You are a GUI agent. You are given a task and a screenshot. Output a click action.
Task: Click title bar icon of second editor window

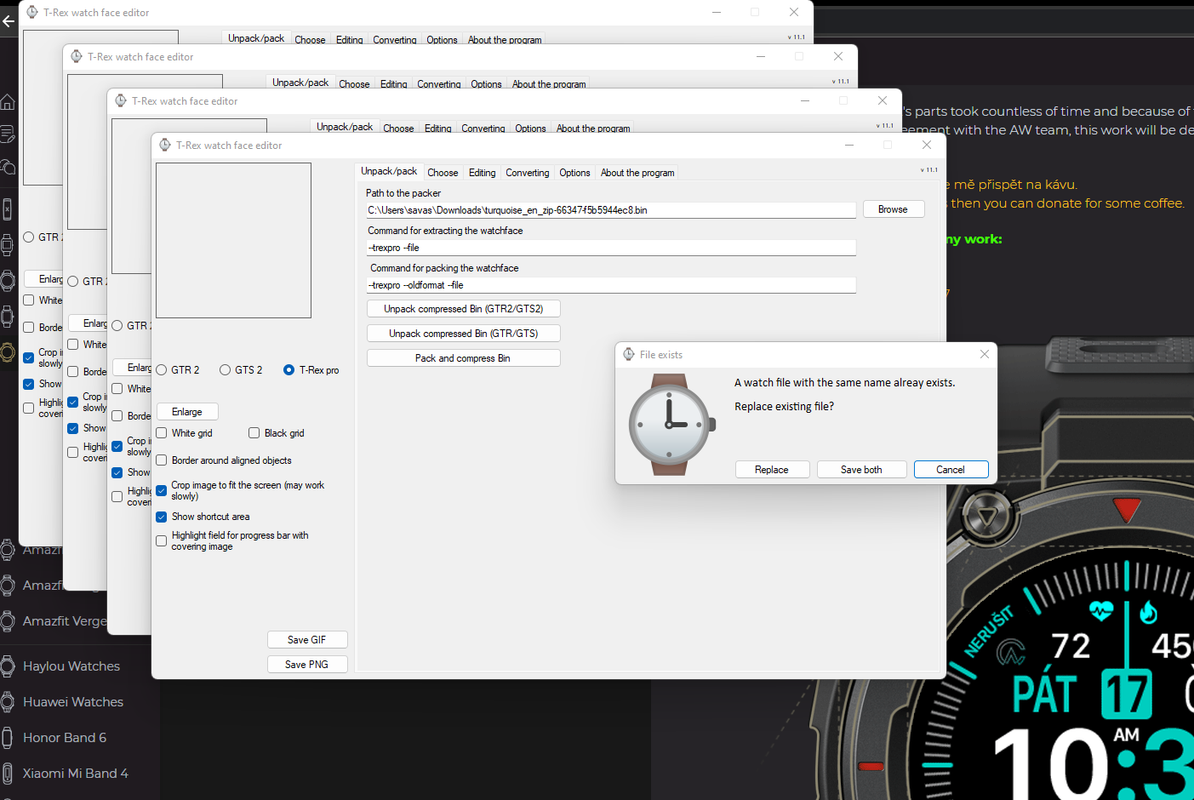[77, 56]
